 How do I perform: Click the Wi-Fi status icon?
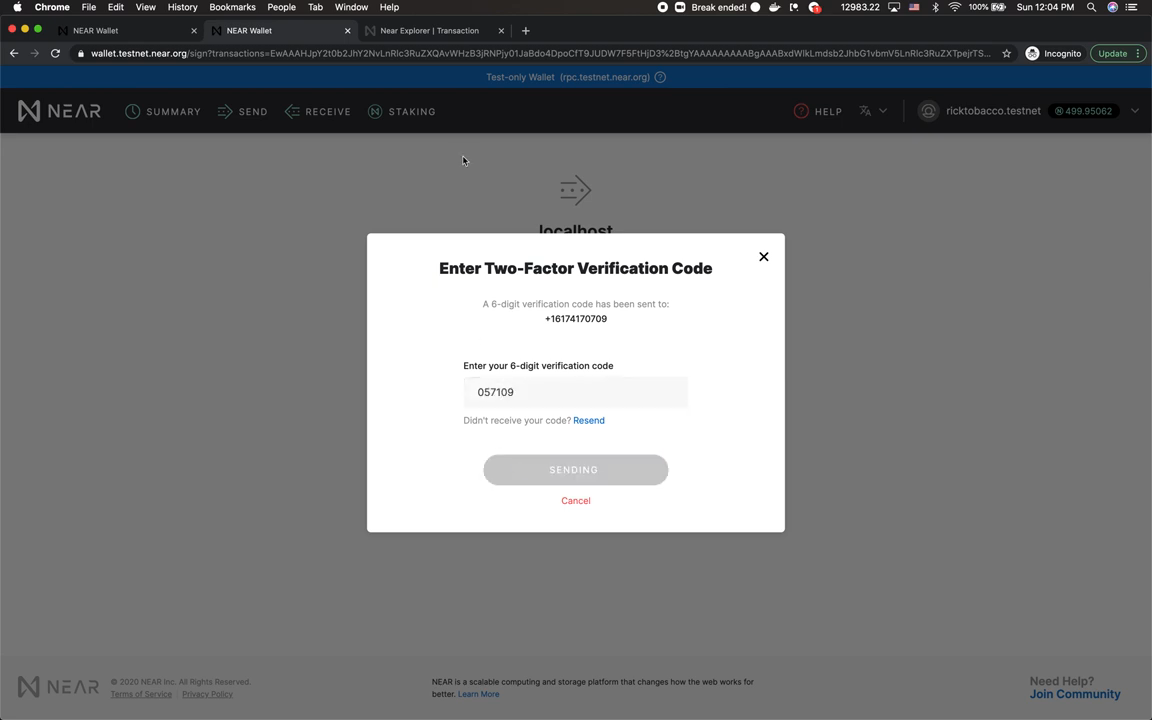coord(954,7)
